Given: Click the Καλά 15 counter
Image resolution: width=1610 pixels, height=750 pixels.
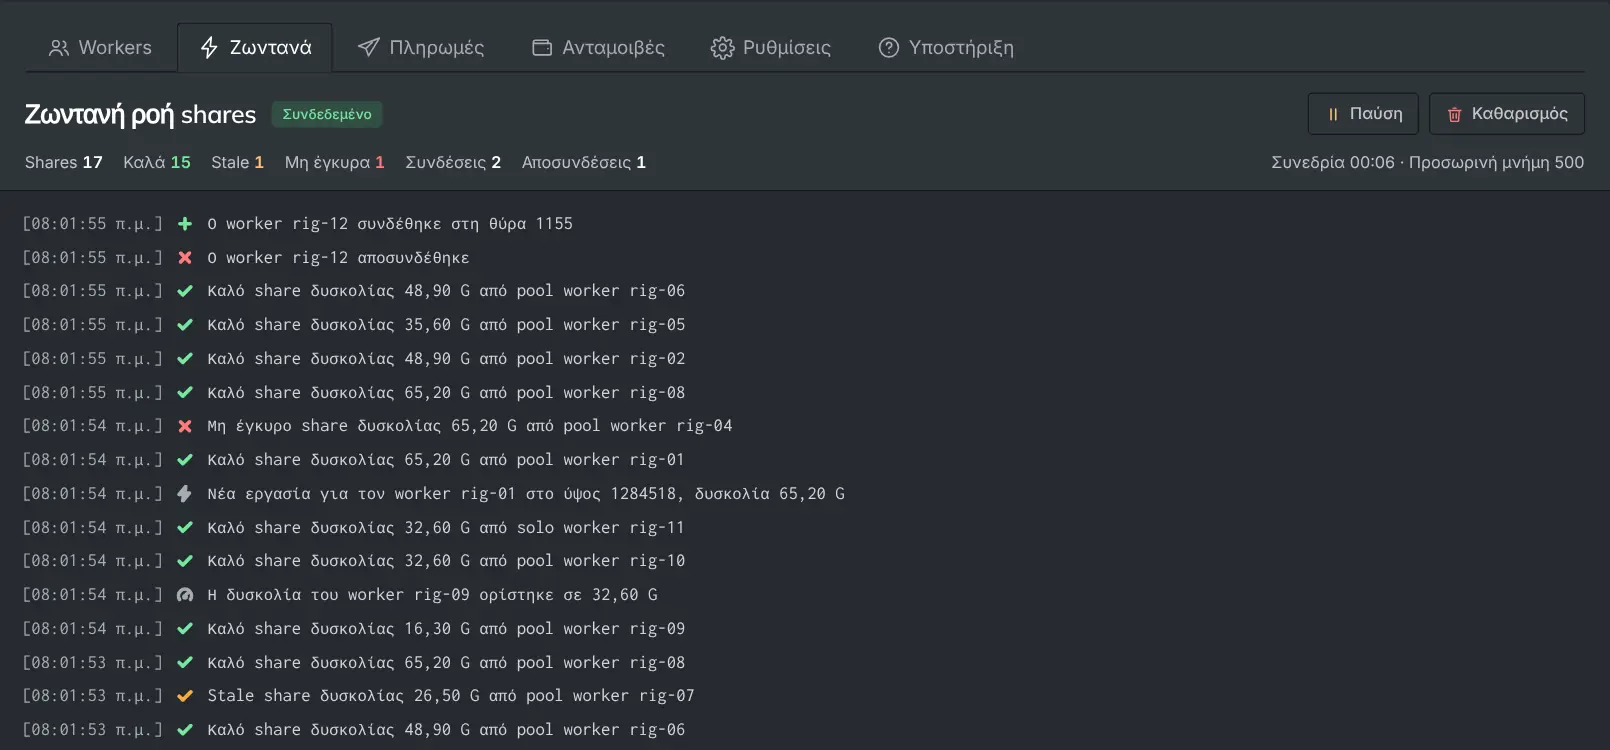Looking at the screenshot, I should [x=157, y=162].
